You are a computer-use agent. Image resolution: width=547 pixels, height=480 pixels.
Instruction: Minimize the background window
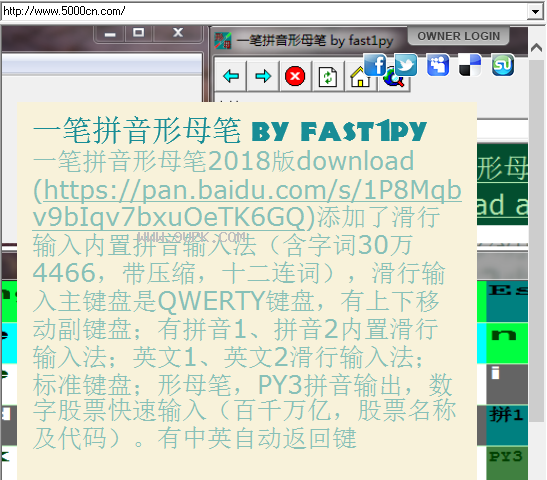tap(110, 33)
